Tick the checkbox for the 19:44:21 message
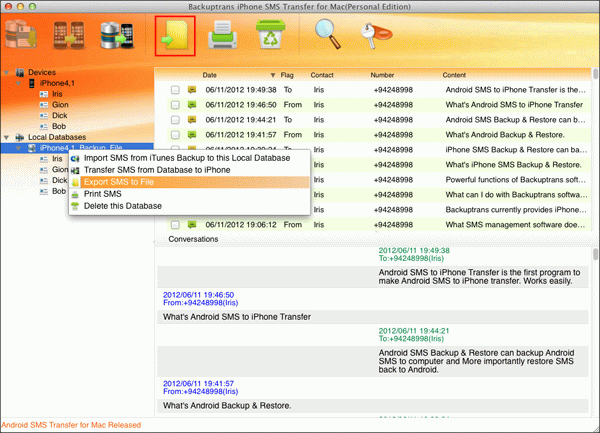The width and height of the screenshot is (600, 433). [x=175, y=120]
